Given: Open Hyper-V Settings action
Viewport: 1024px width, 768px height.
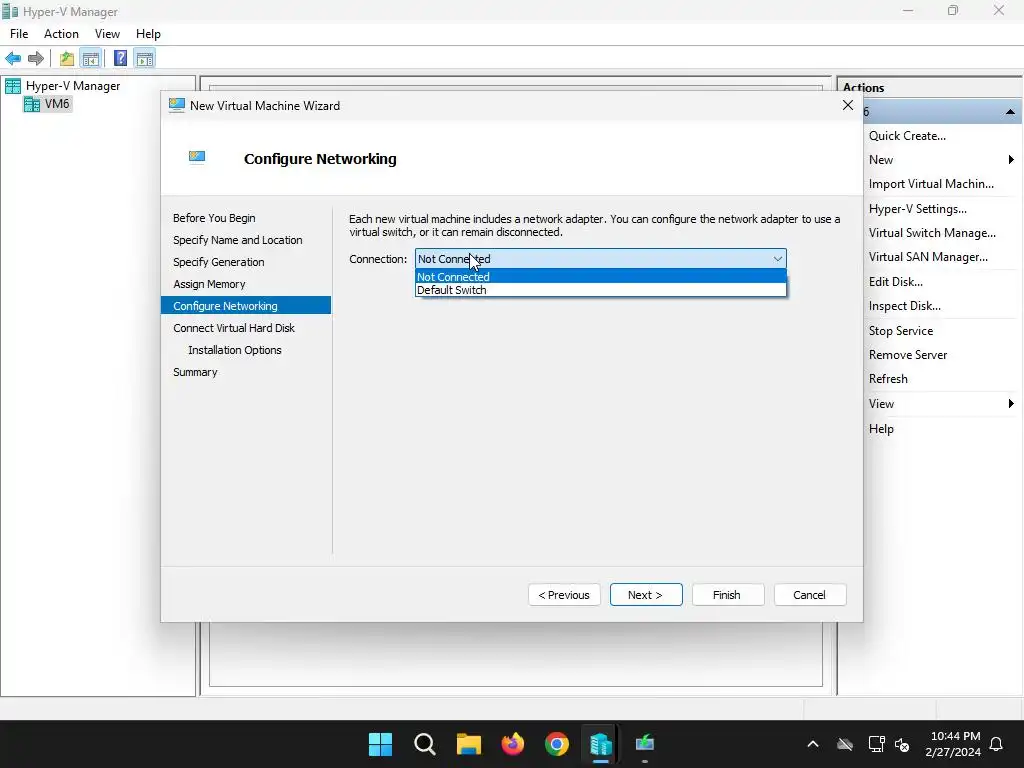Looking at the screenshot, I should (918, 209).
